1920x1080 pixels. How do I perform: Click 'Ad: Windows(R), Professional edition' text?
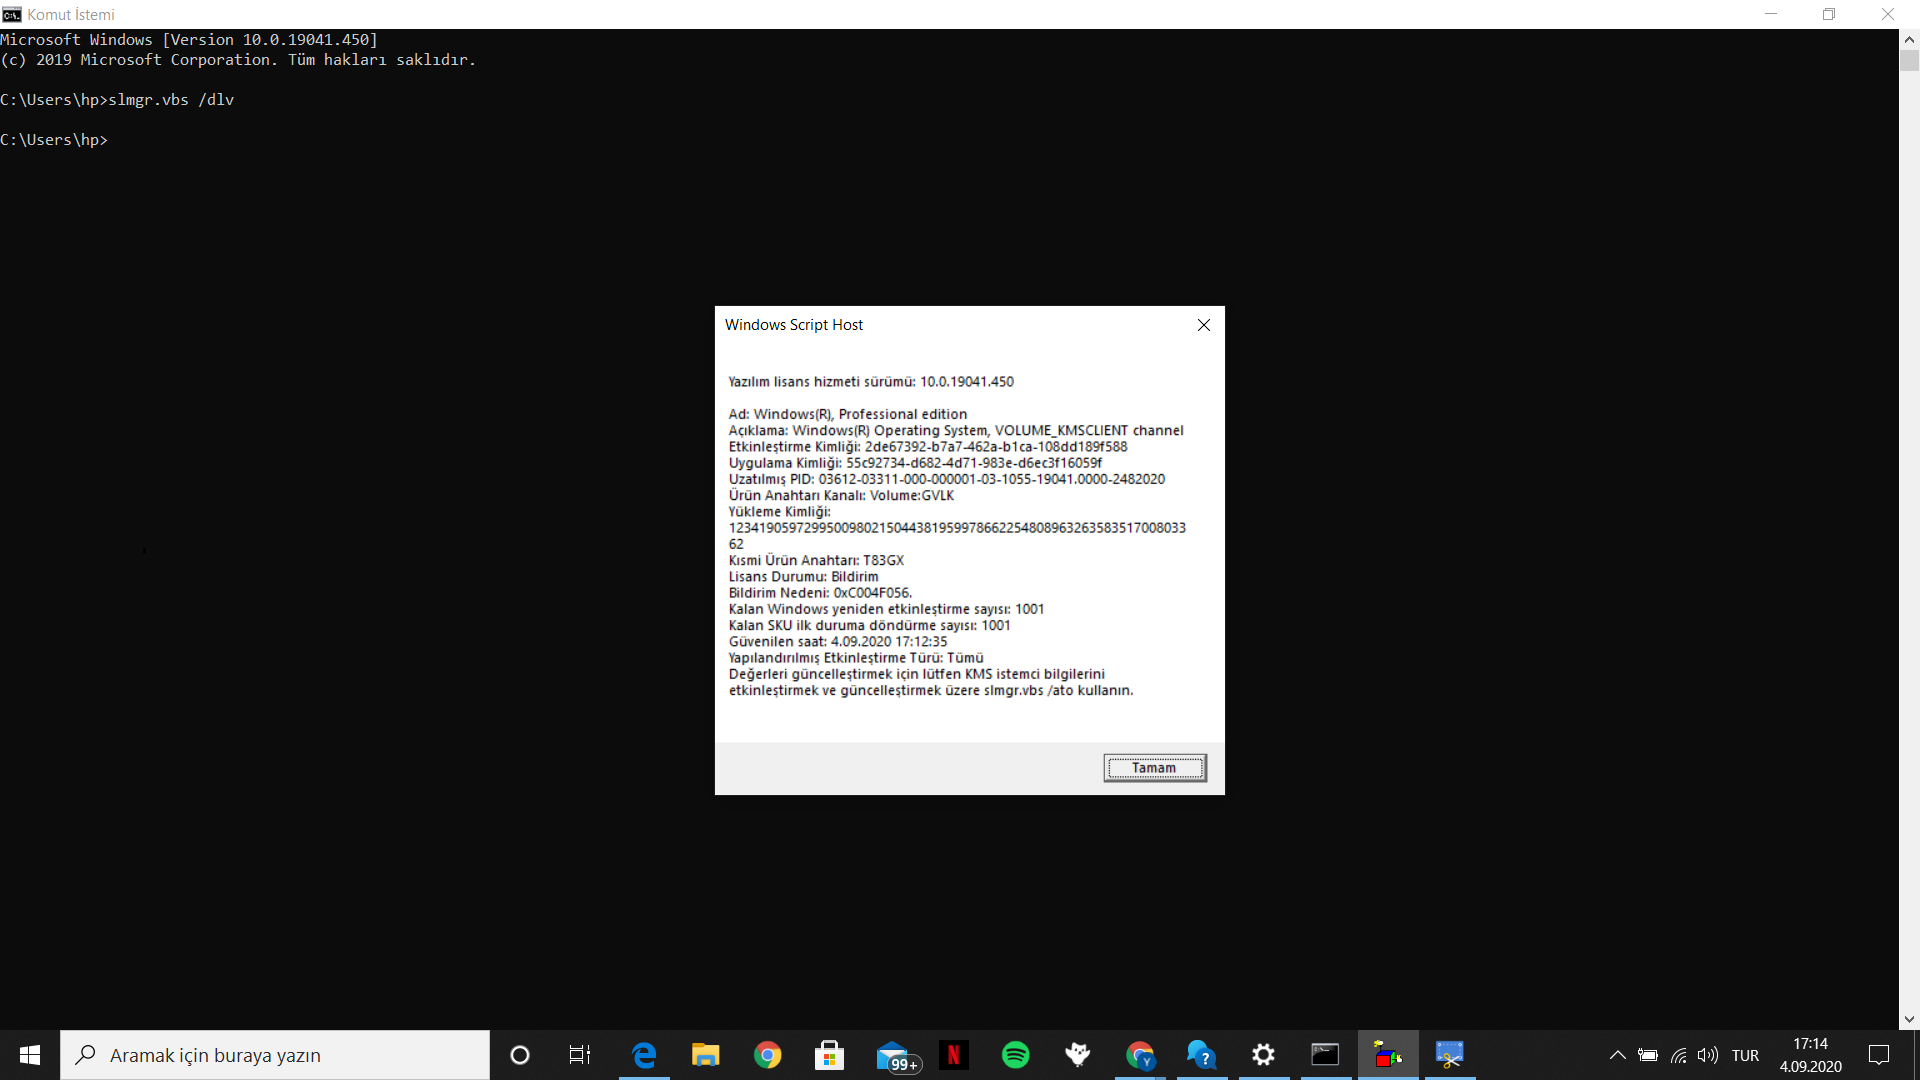(848, 414)
